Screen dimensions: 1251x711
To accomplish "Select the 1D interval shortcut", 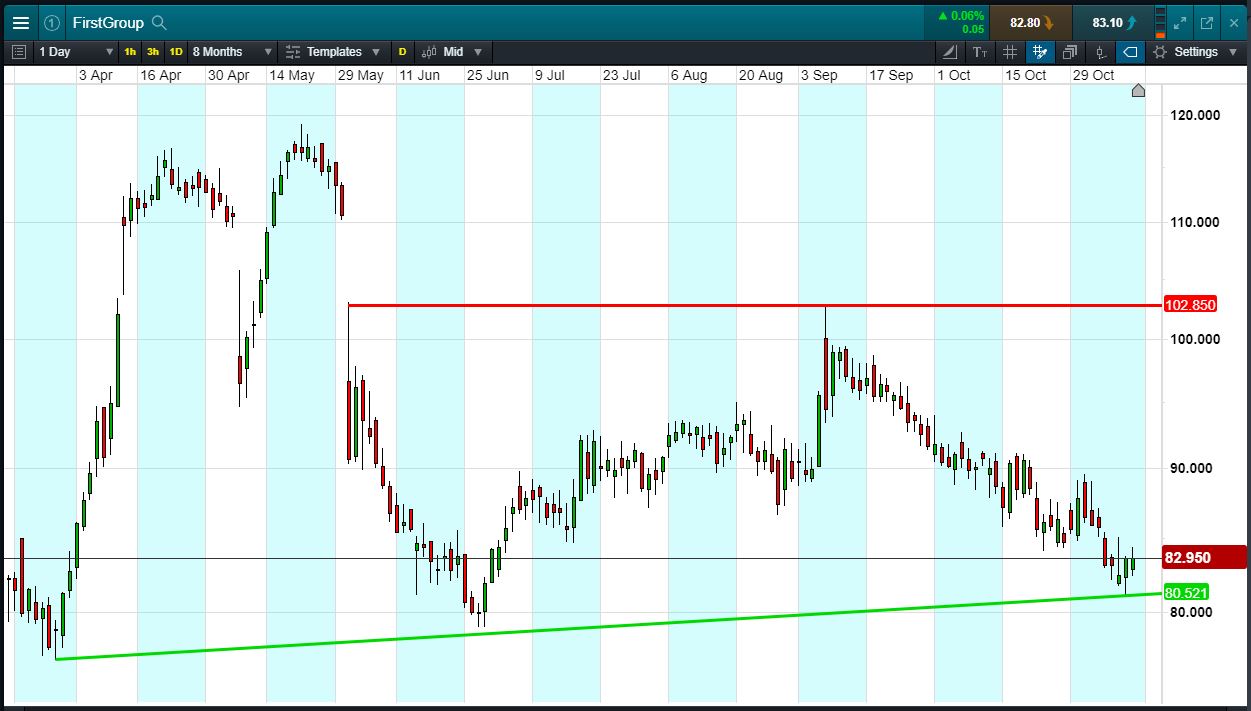I will click(x=176, y=52).
